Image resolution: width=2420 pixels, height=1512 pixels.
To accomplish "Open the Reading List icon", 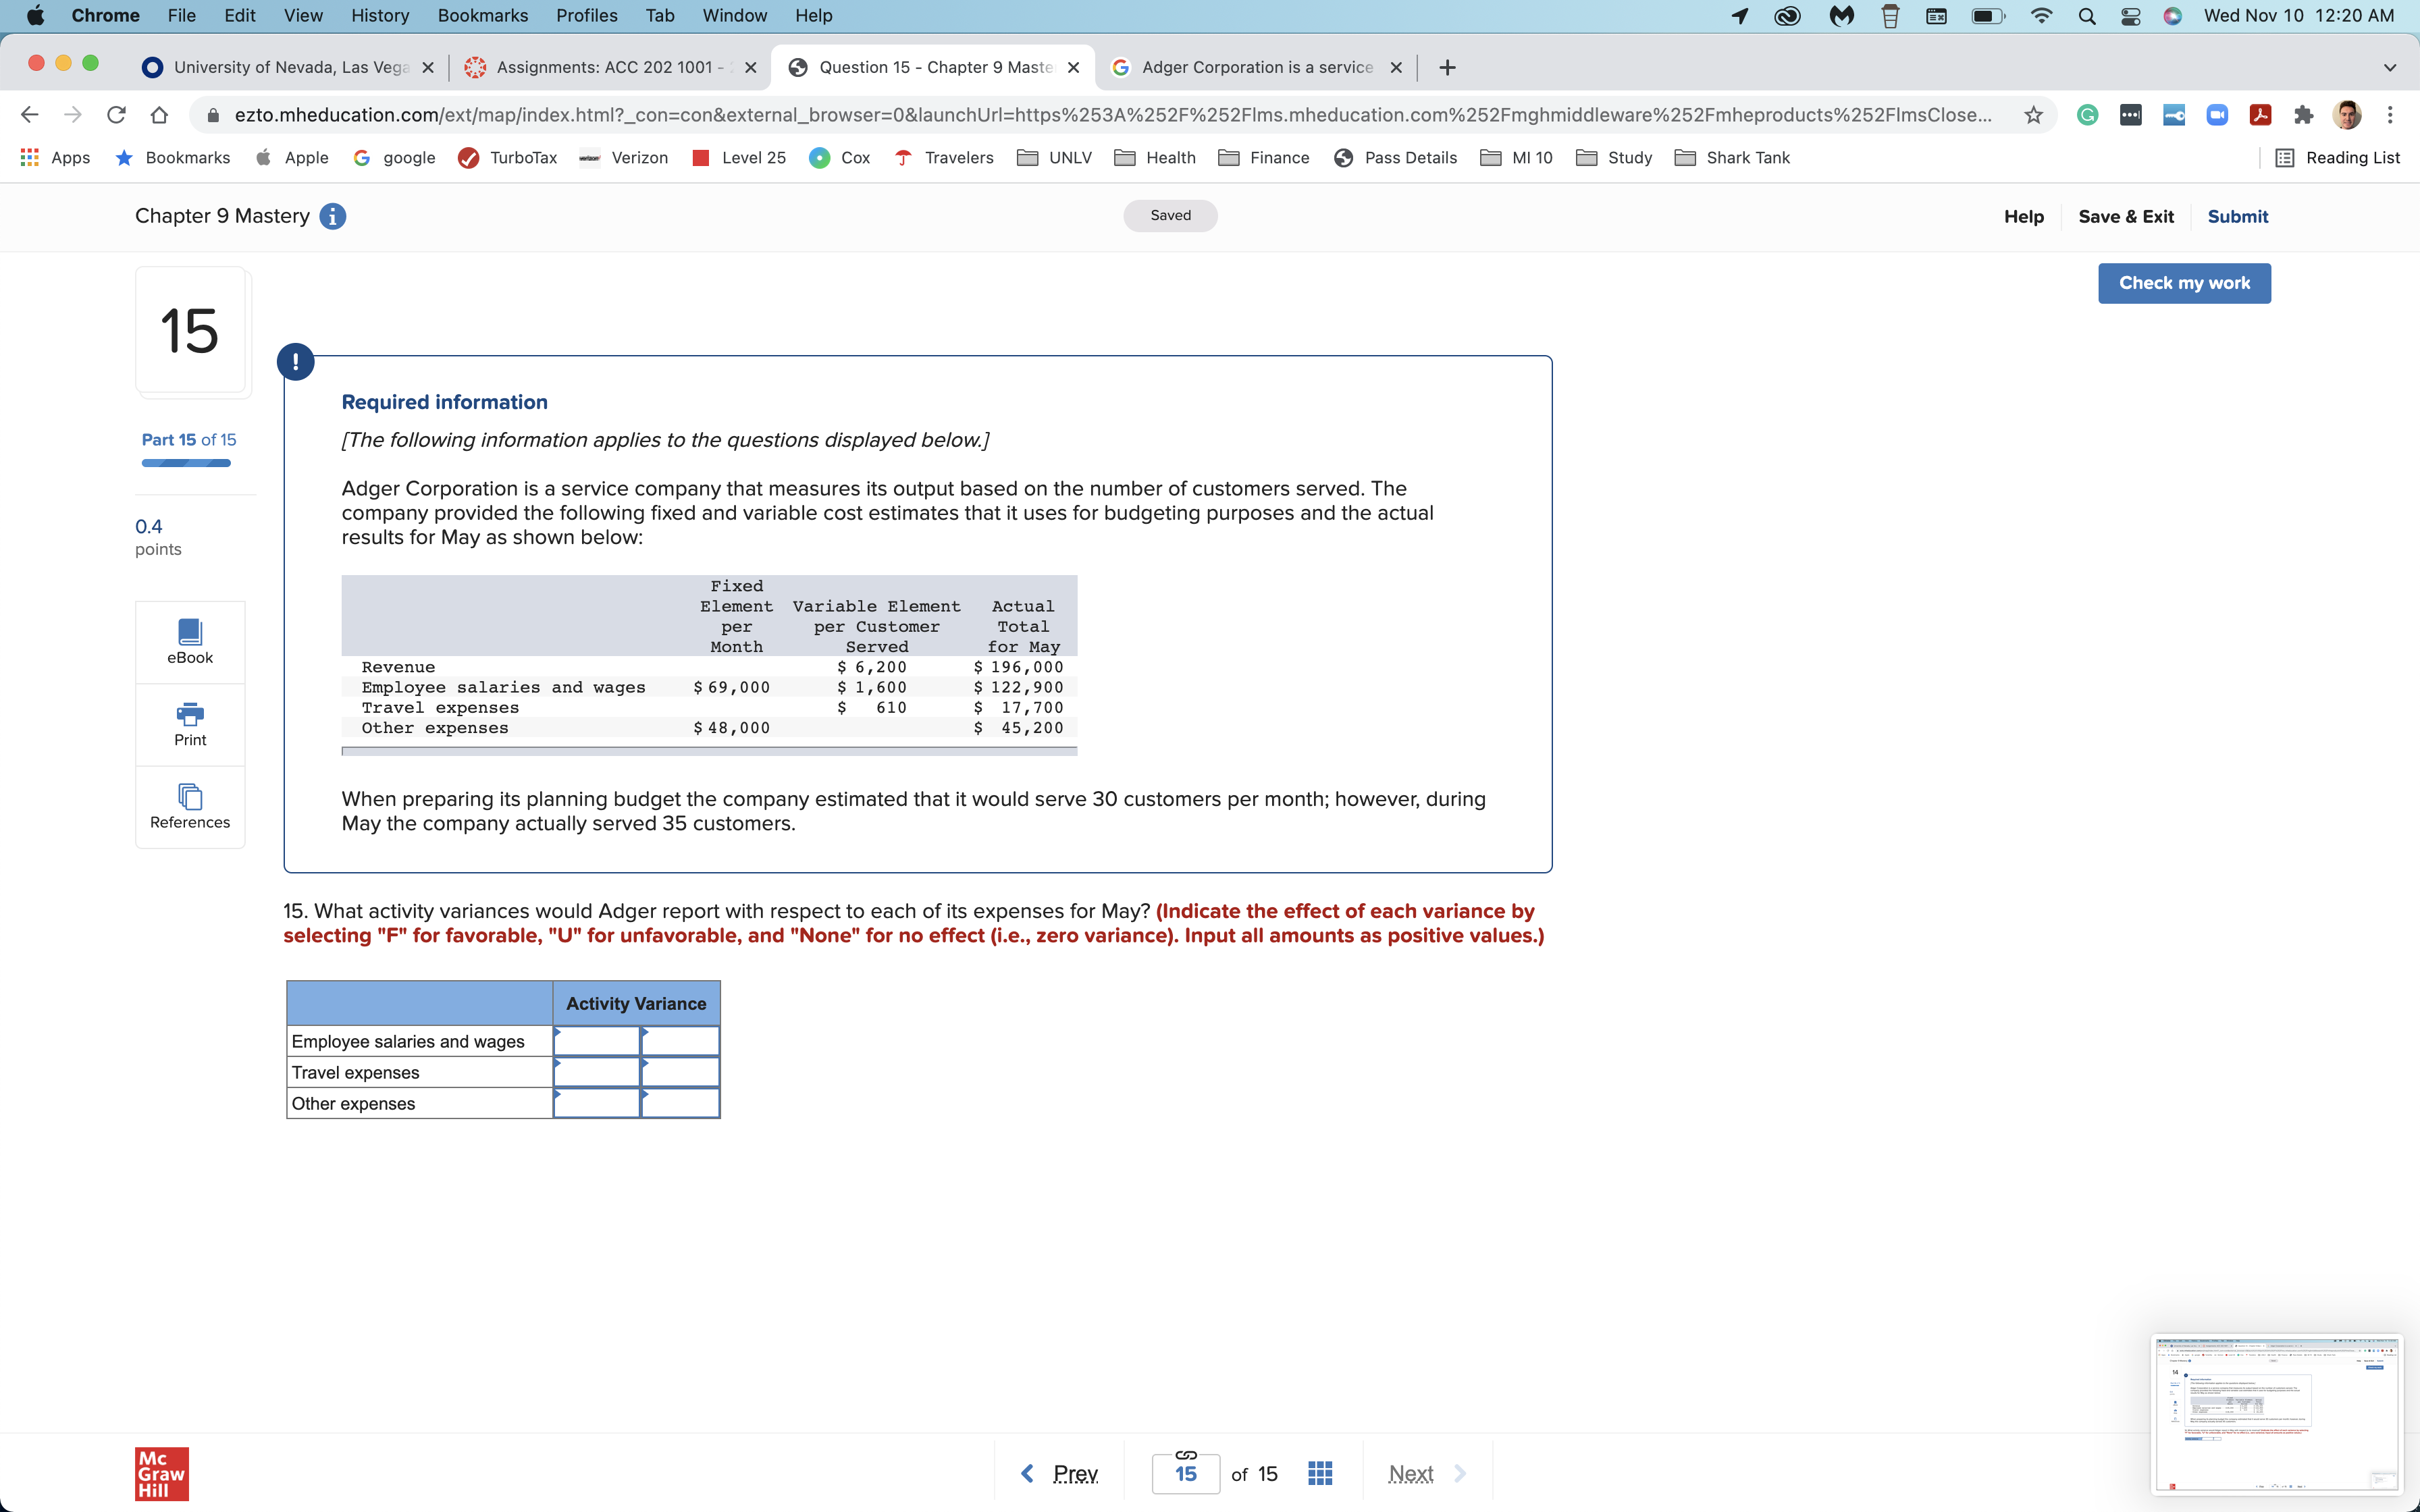I will 2285,158.
